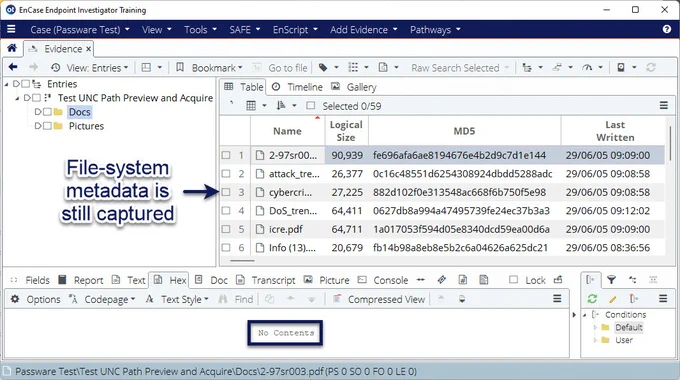Click the forward arrow in the toolbar
This screenshot has height=380, width=680.
(x=33, y=67)
